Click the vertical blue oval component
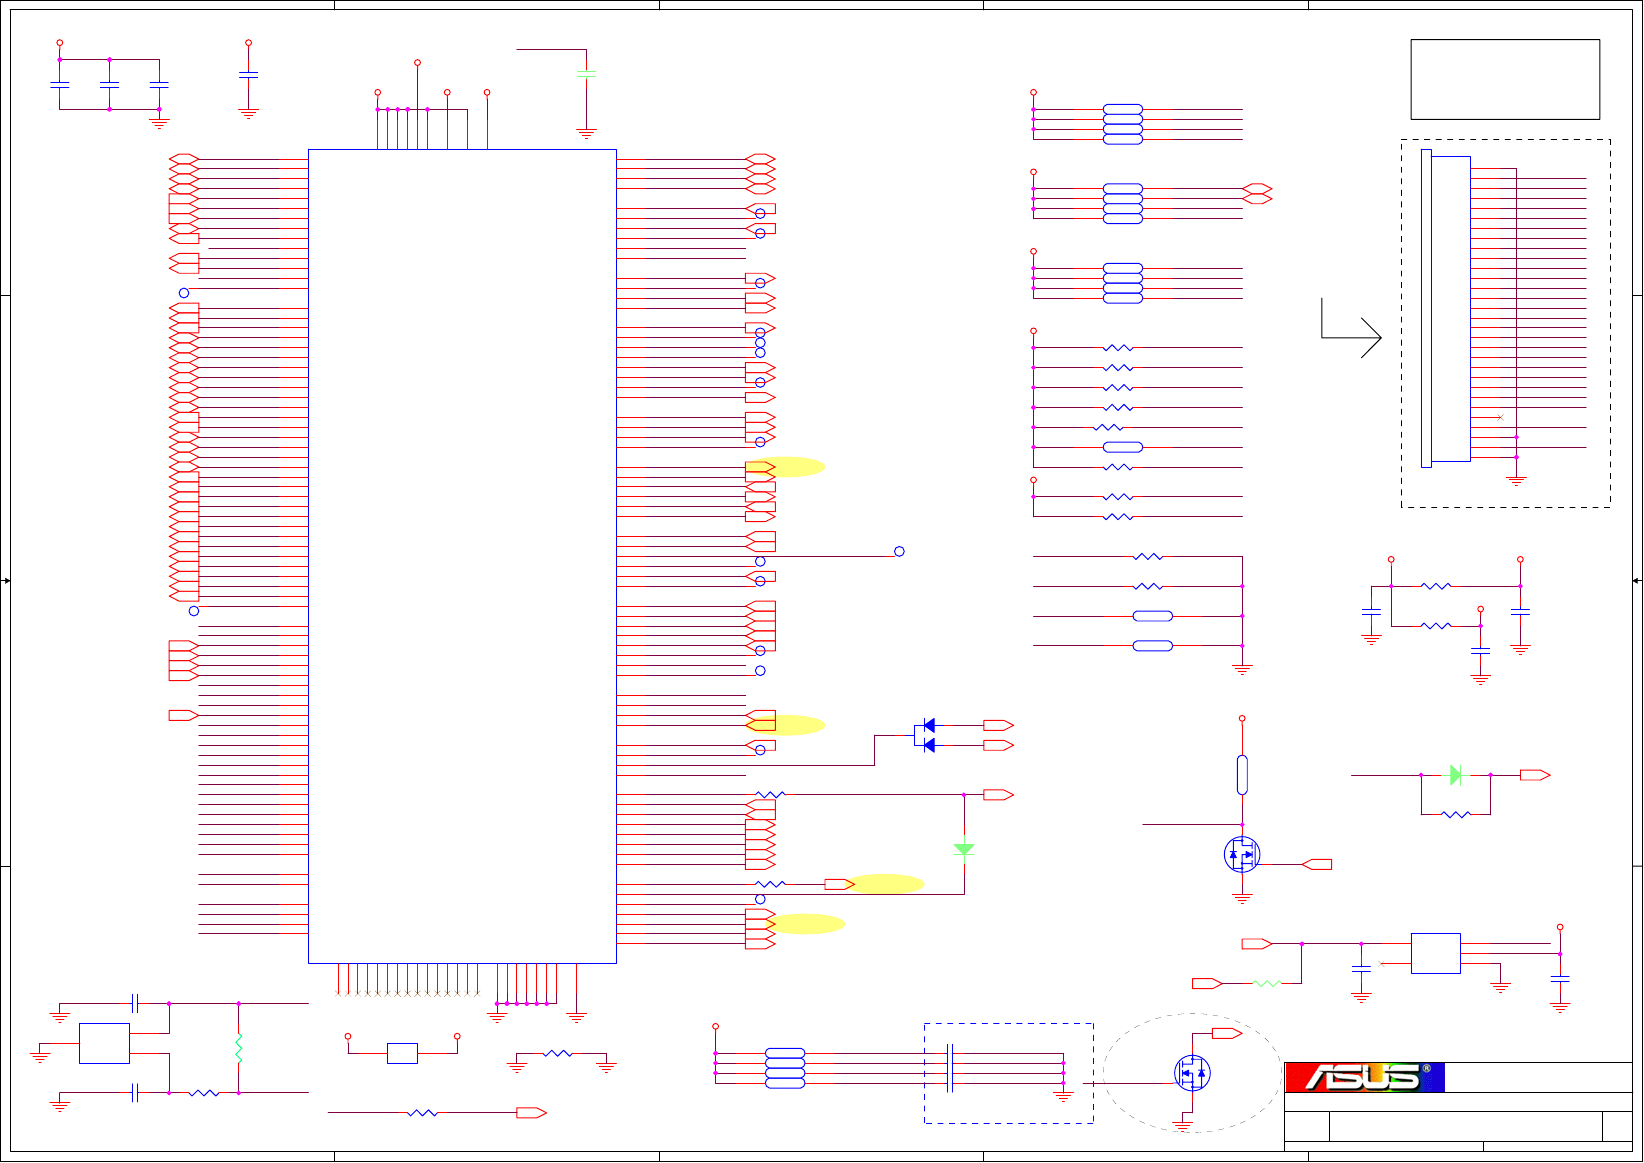This screenshot has height=1163, width=1644. 1242,775
